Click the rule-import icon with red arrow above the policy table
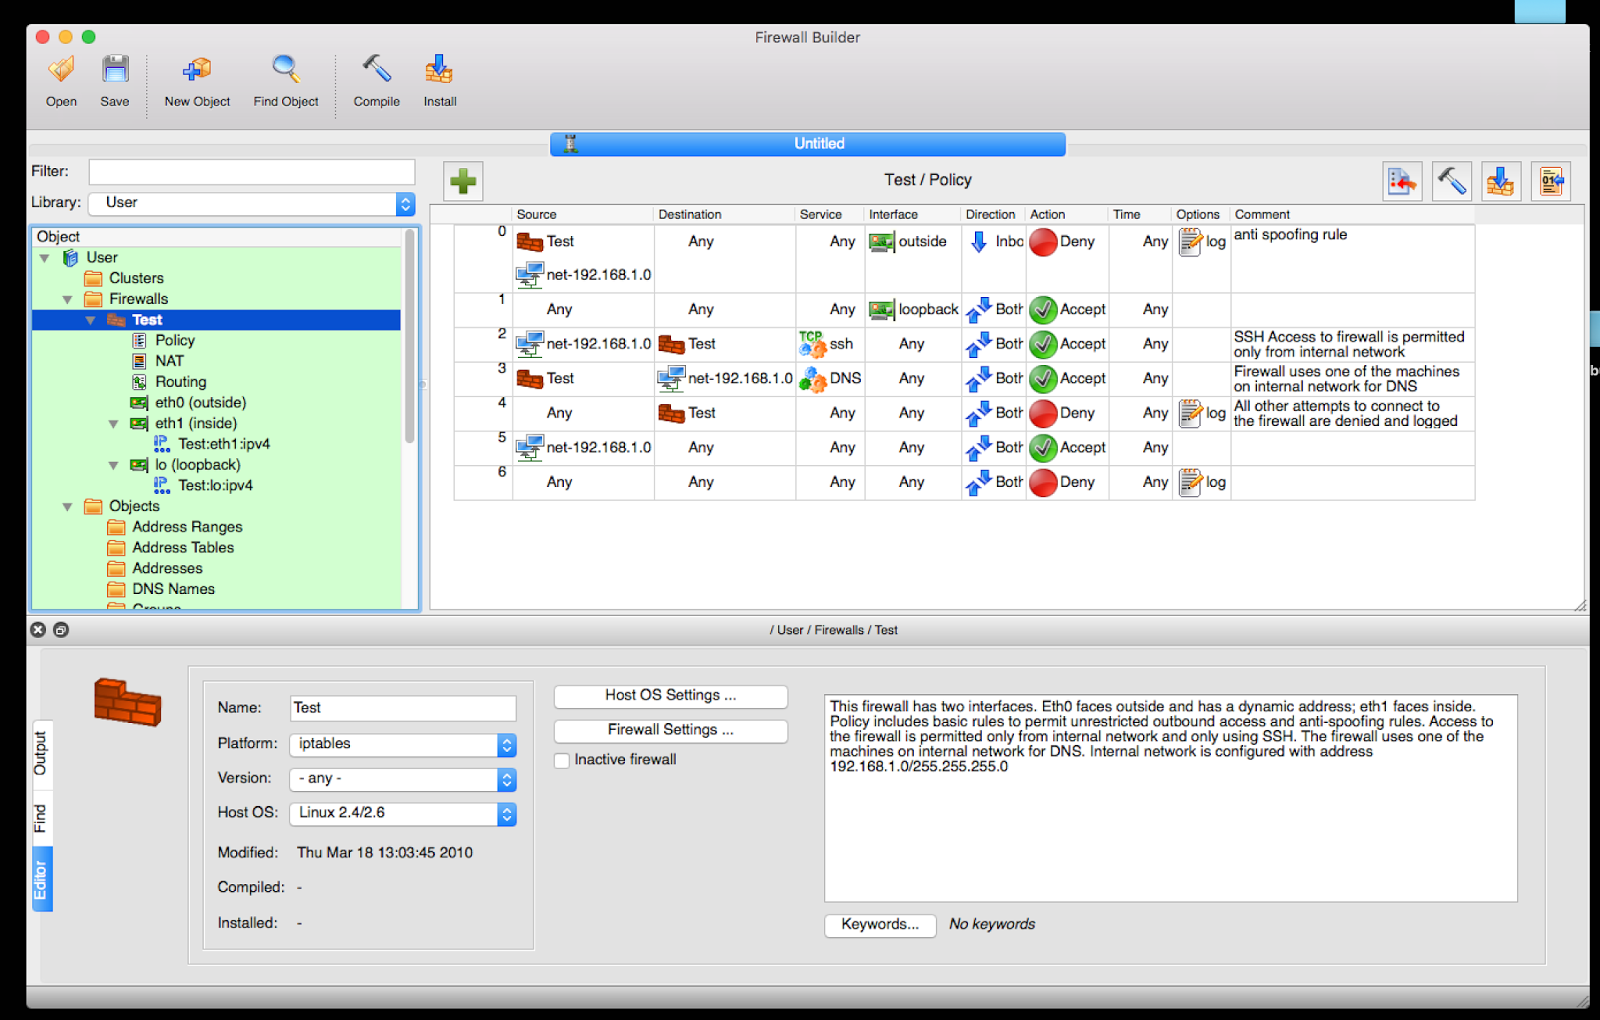This screenshot has width=1600, height=1020. tap(1402, 181)
